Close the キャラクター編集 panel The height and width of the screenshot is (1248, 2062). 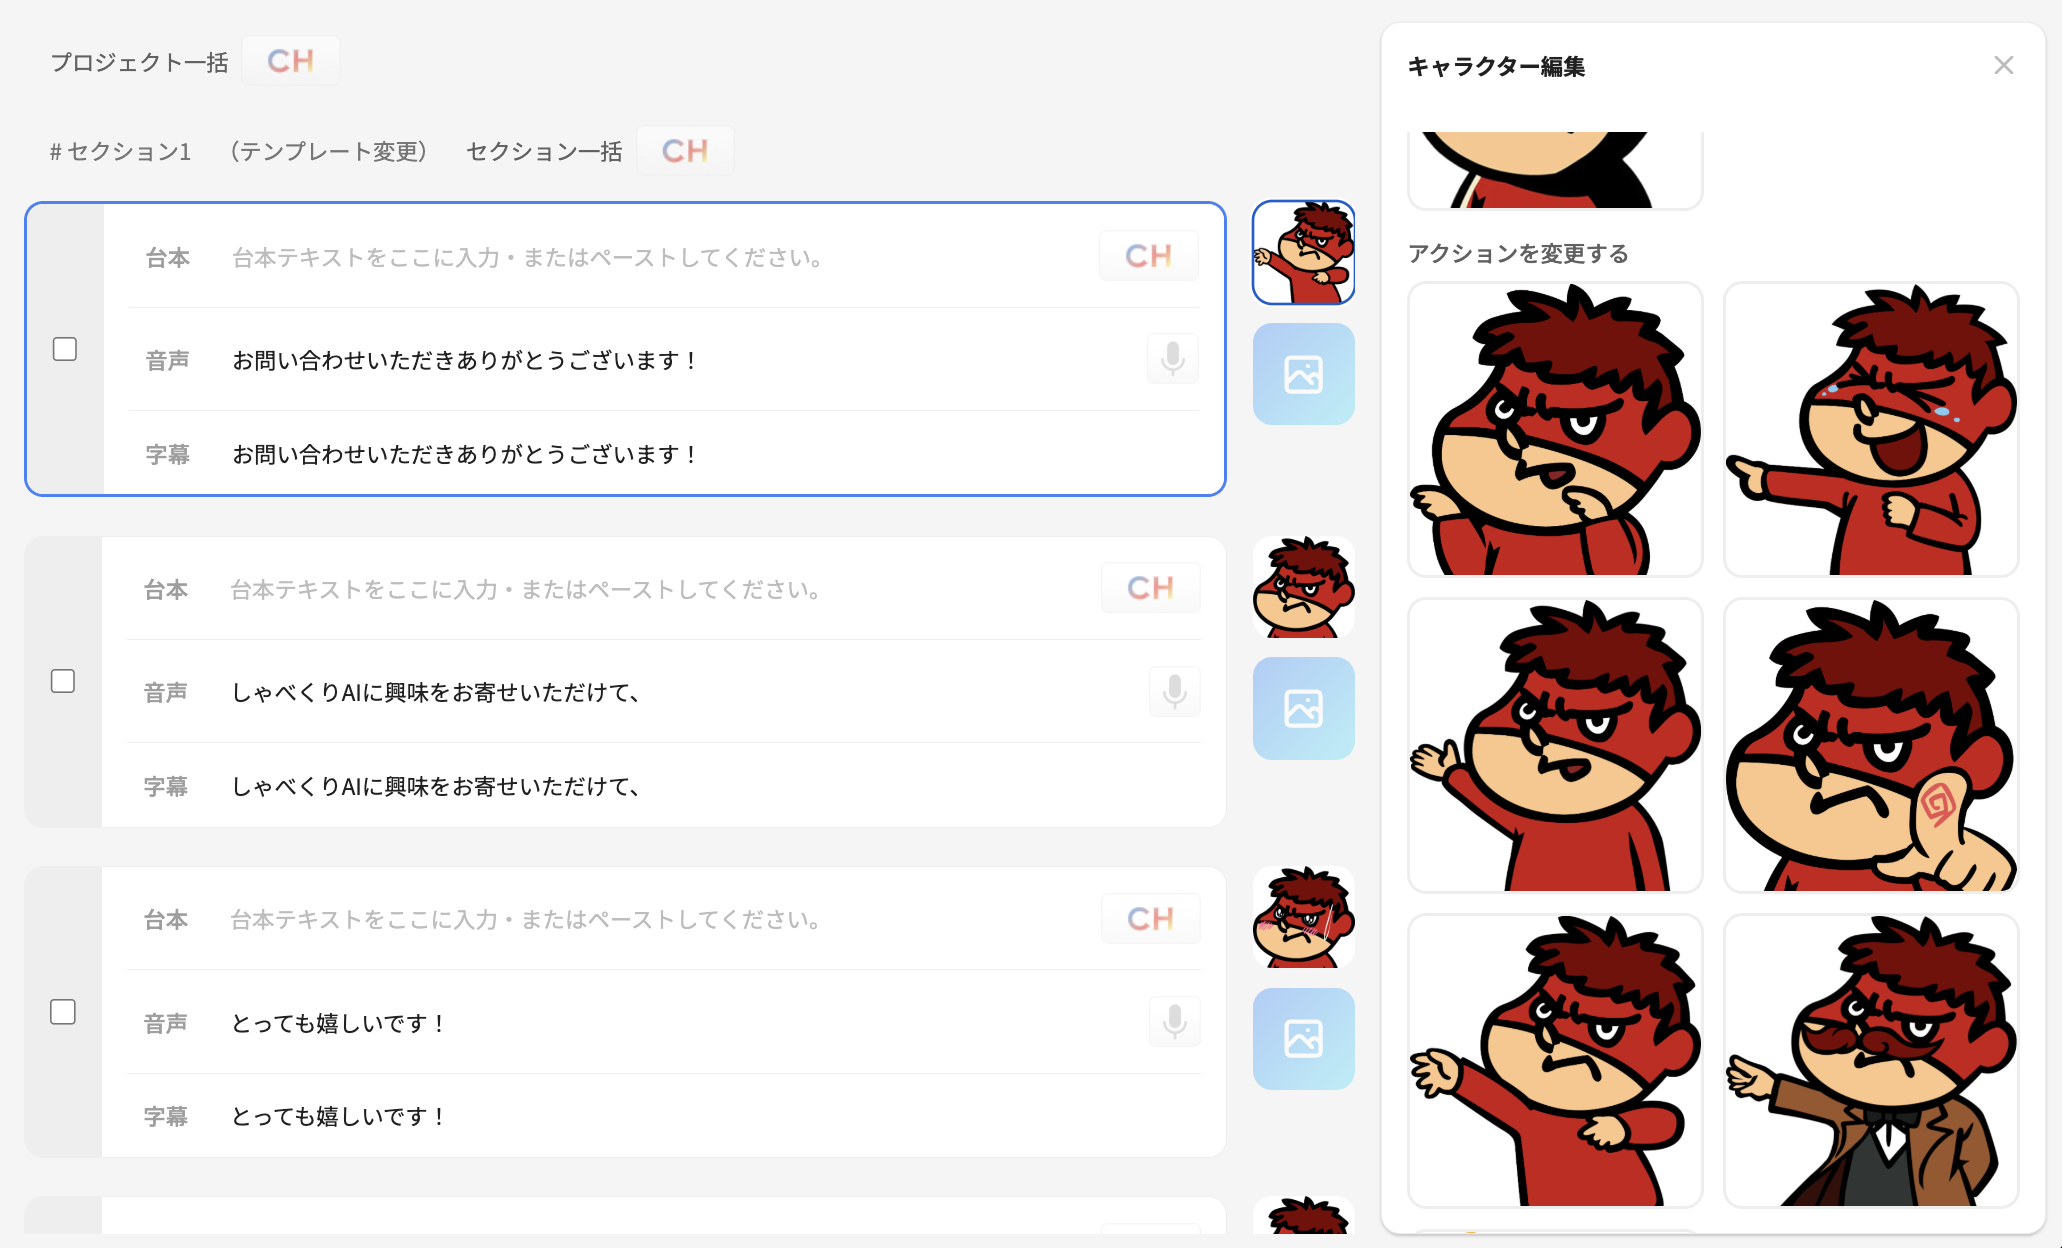[x=2003, y=65]
